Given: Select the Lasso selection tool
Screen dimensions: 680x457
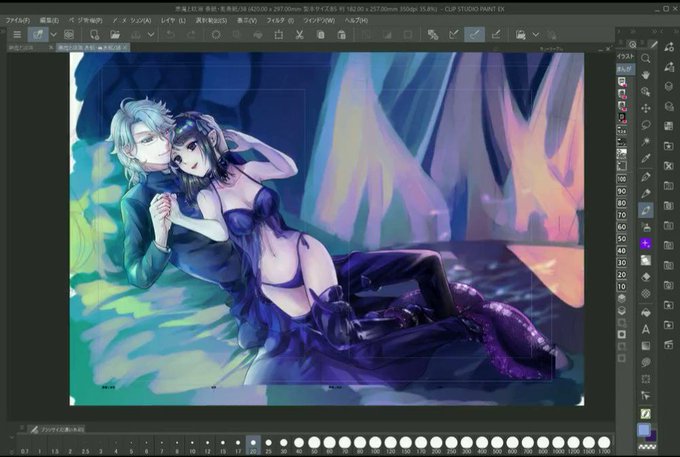Looking at the screenshot, I should click(x=646, y=125).
